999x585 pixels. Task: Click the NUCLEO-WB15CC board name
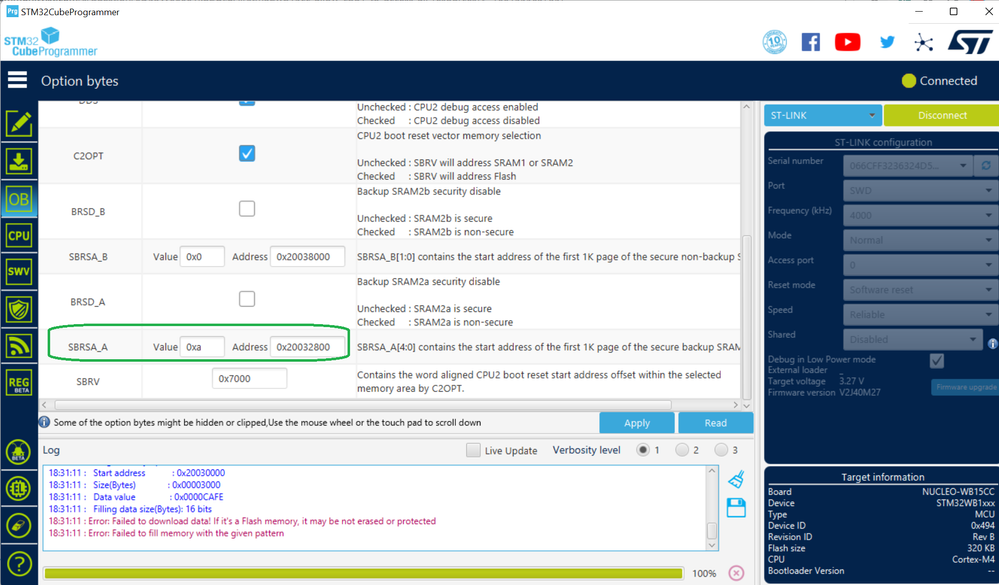coord(958,491)
